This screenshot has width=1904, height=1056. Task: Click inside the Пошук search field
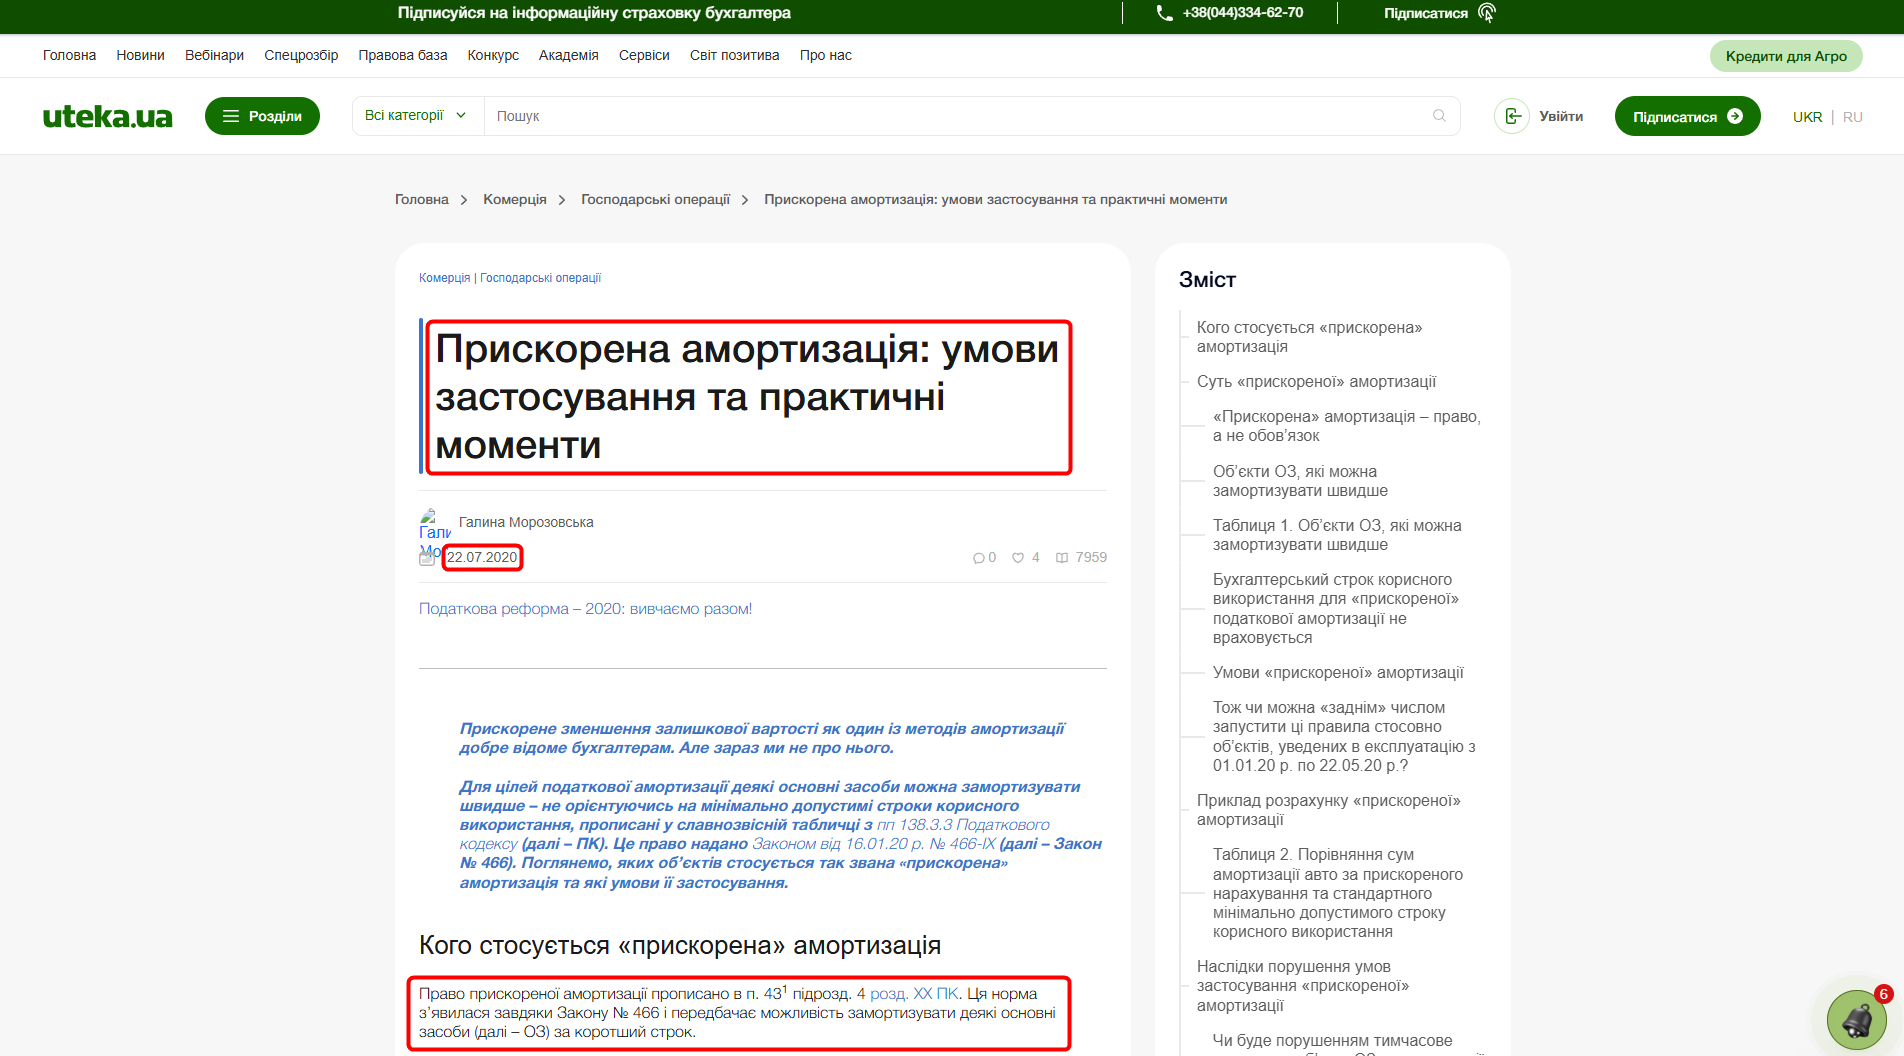pos(800,116)
